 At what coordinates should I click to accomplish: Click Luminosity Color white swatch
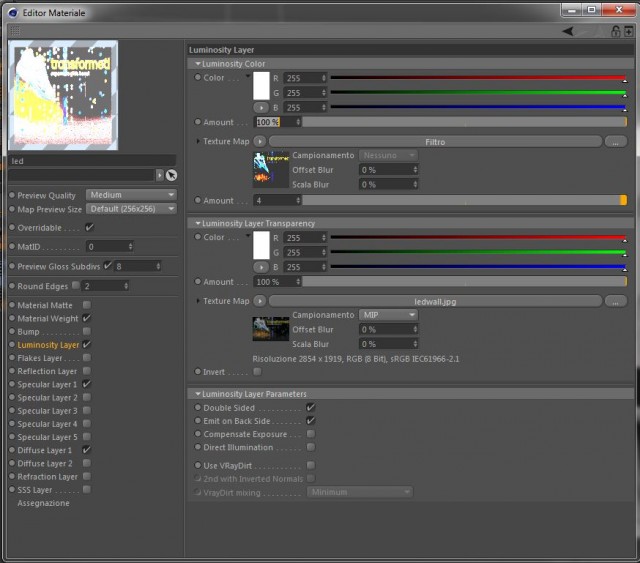[x=261, y=86]
